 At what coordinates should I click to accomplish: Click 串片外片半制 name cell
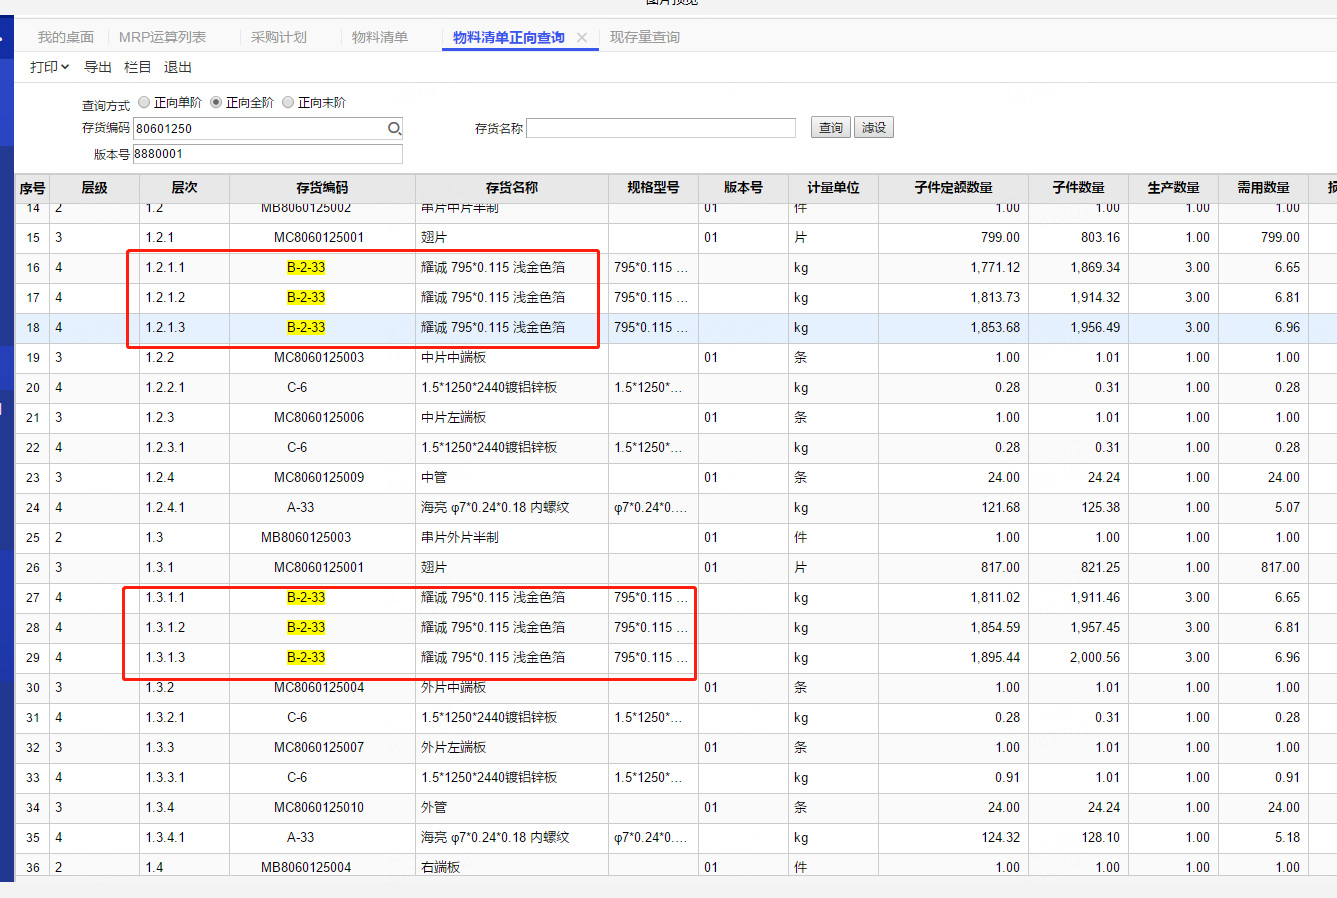pos(460,538)
